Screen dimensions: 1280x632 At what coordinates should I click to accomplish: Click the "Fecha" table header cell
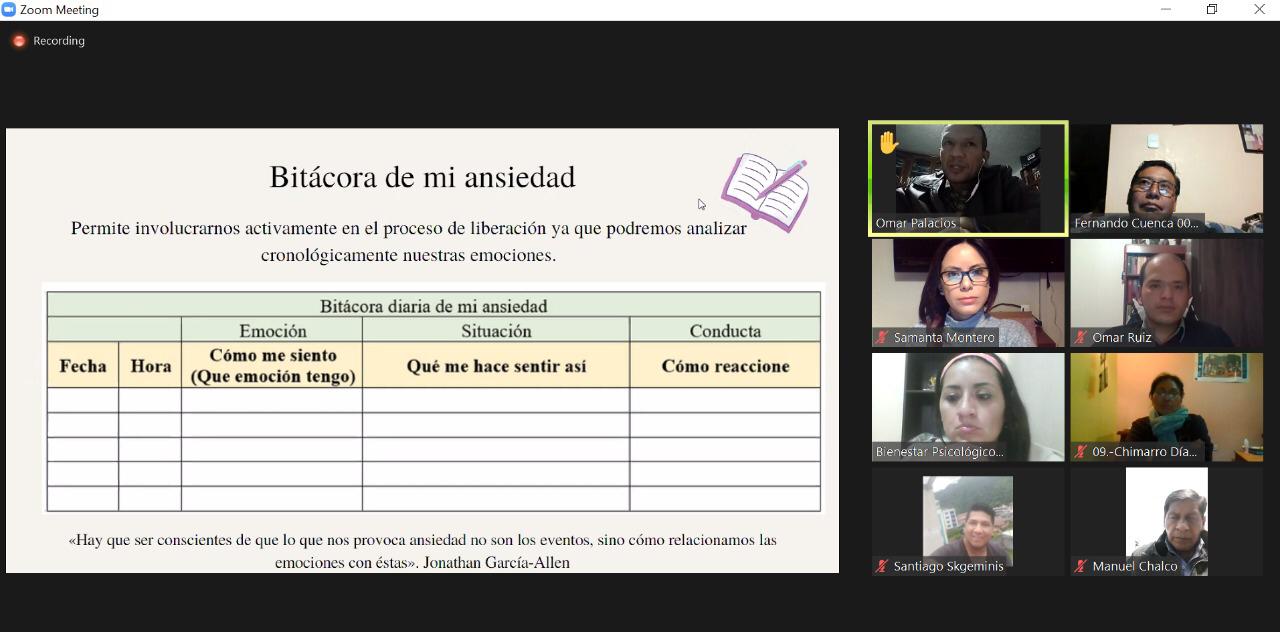[83, 366]
